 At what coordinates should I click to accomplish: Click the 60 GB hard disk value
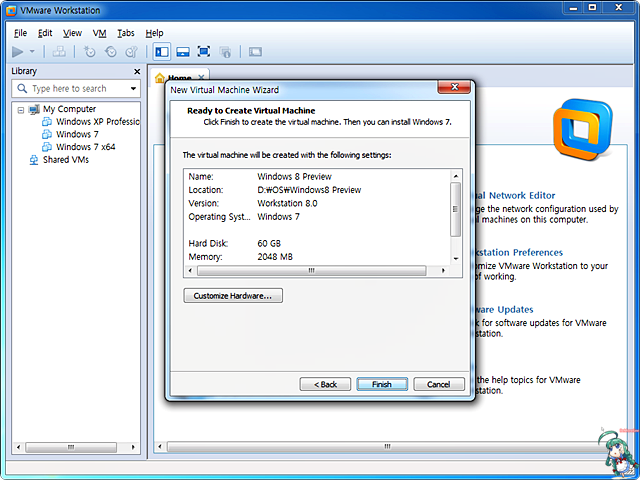click(269, 244)
